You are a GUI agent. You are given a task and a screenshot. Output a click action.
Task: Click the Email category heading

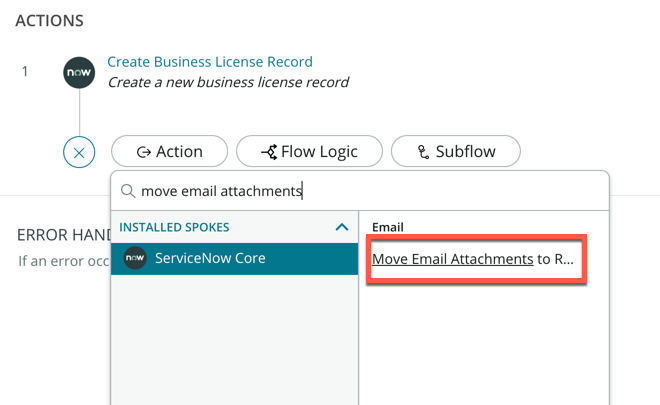click(x=387, y=227)
